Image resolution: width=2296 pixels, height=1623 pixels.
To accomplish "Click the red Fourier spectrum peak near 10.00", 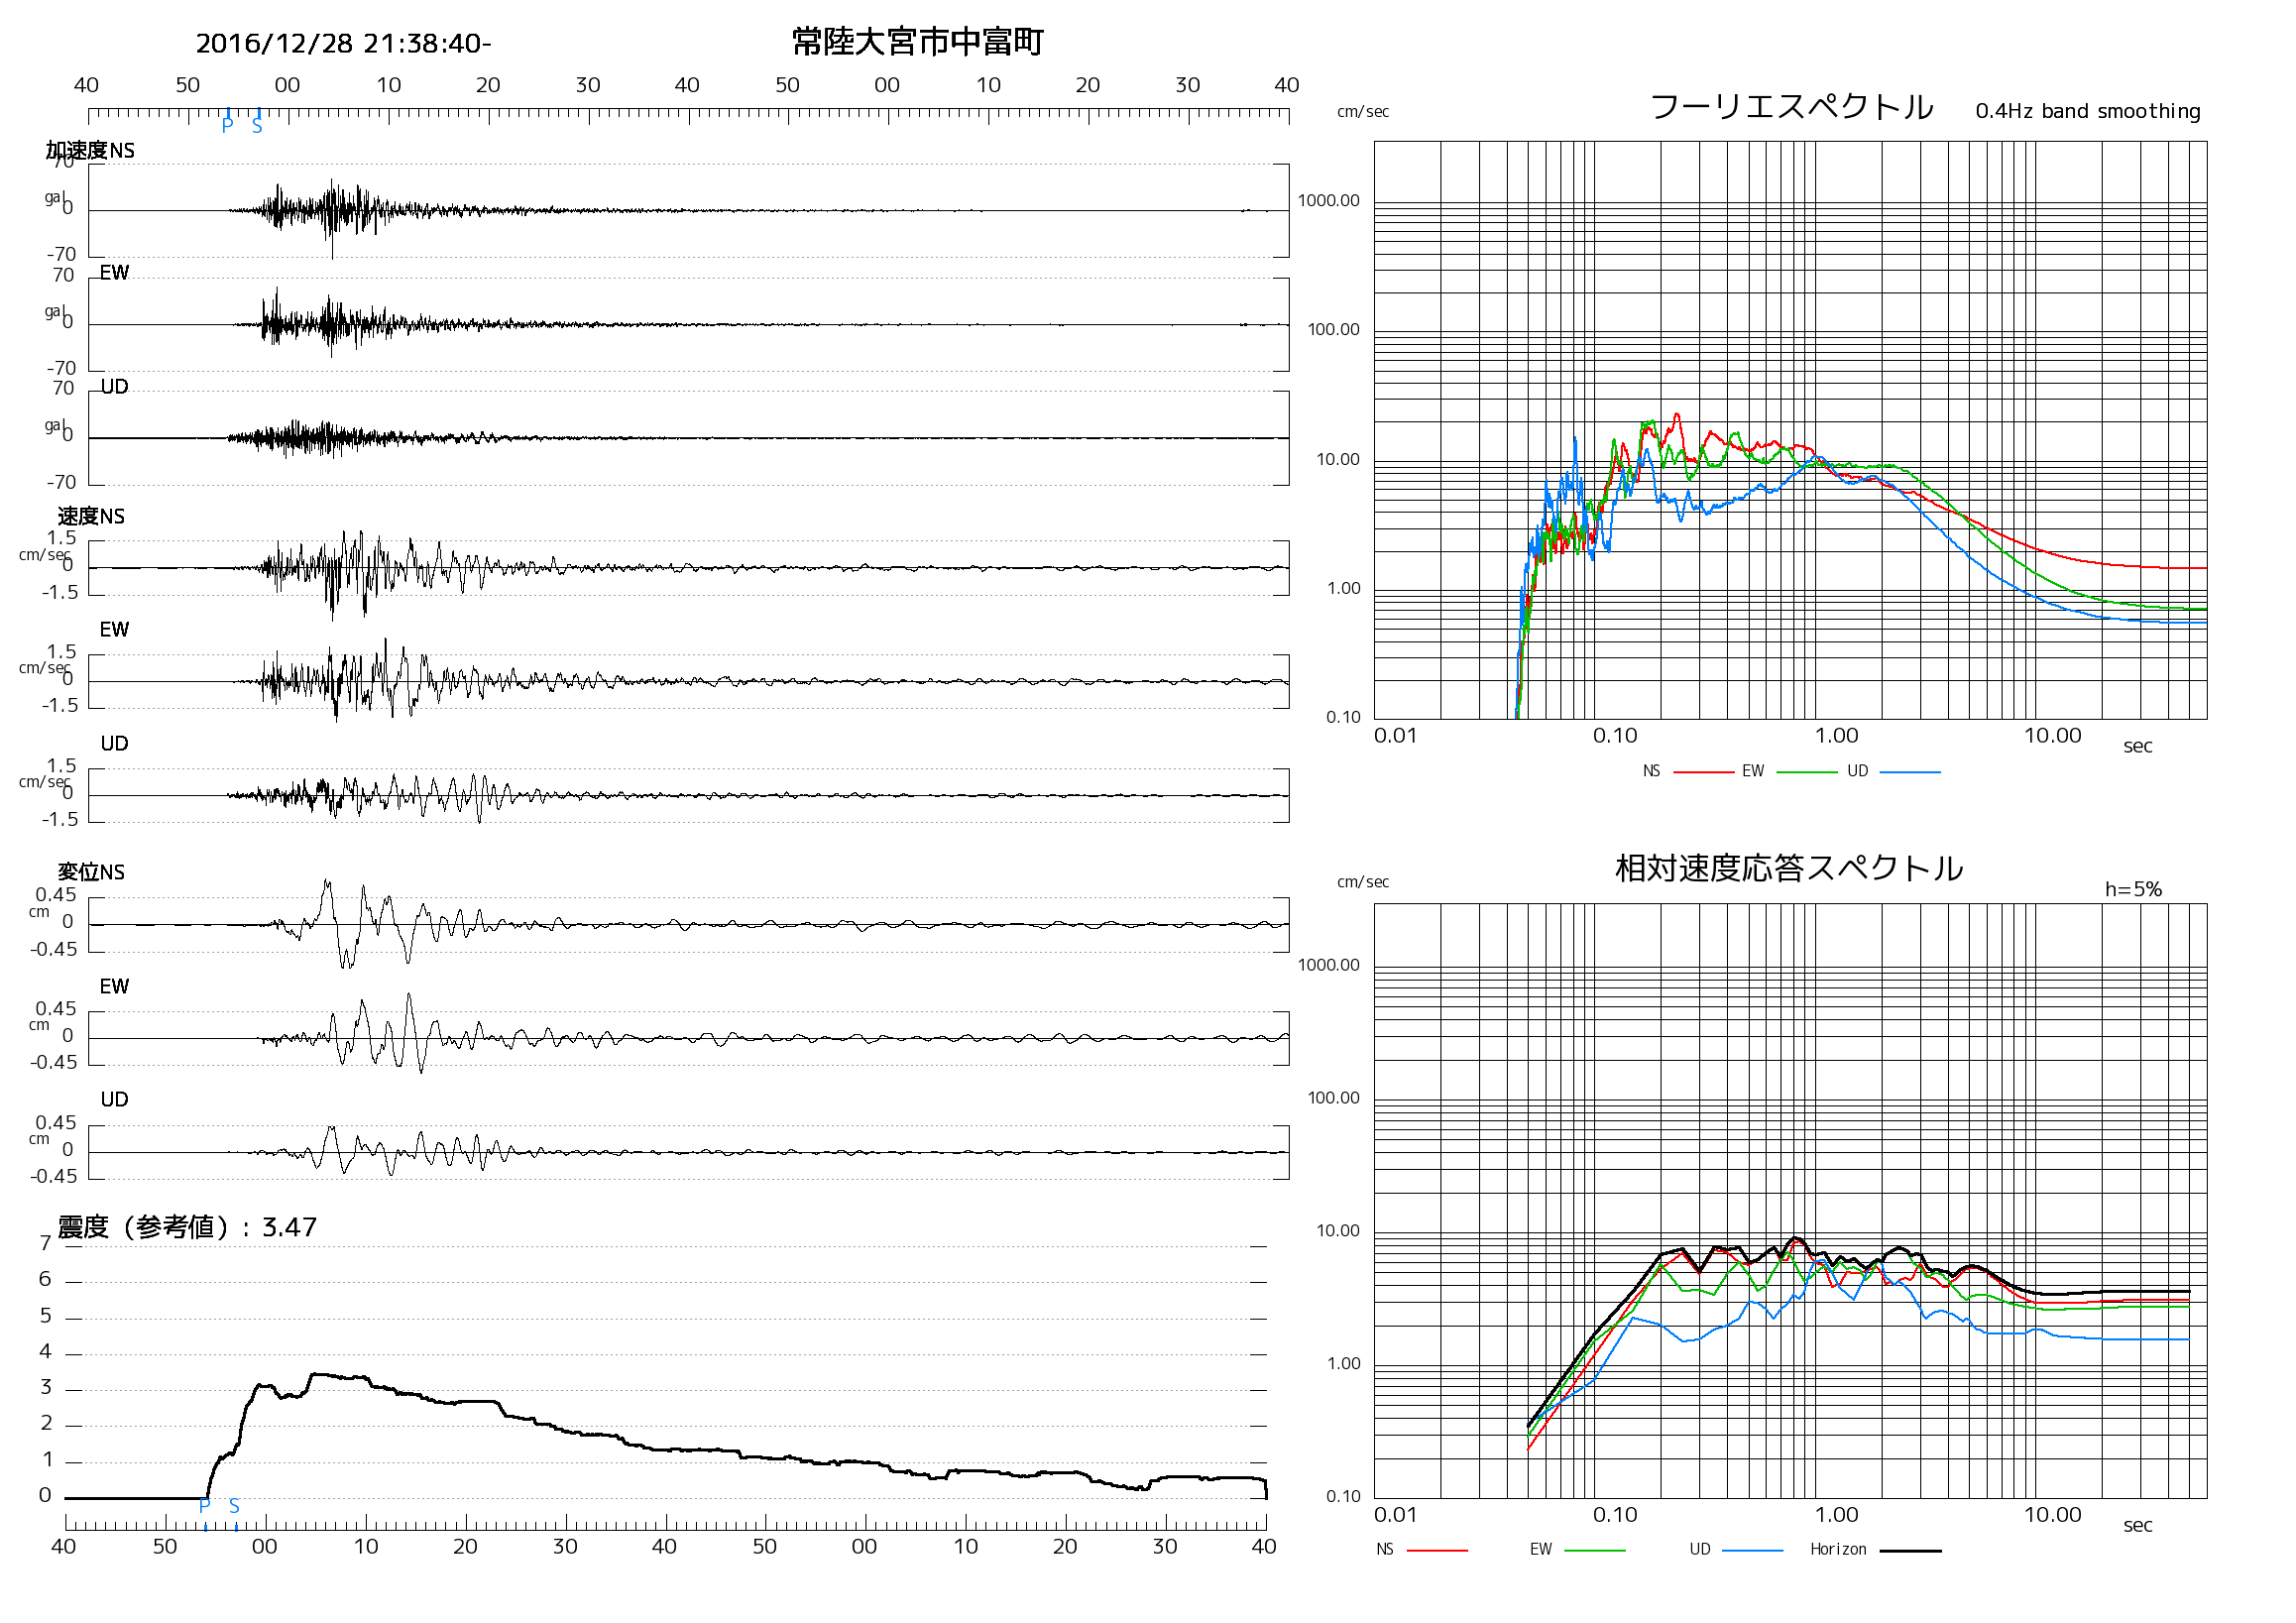I will [x=1676, y=416].
